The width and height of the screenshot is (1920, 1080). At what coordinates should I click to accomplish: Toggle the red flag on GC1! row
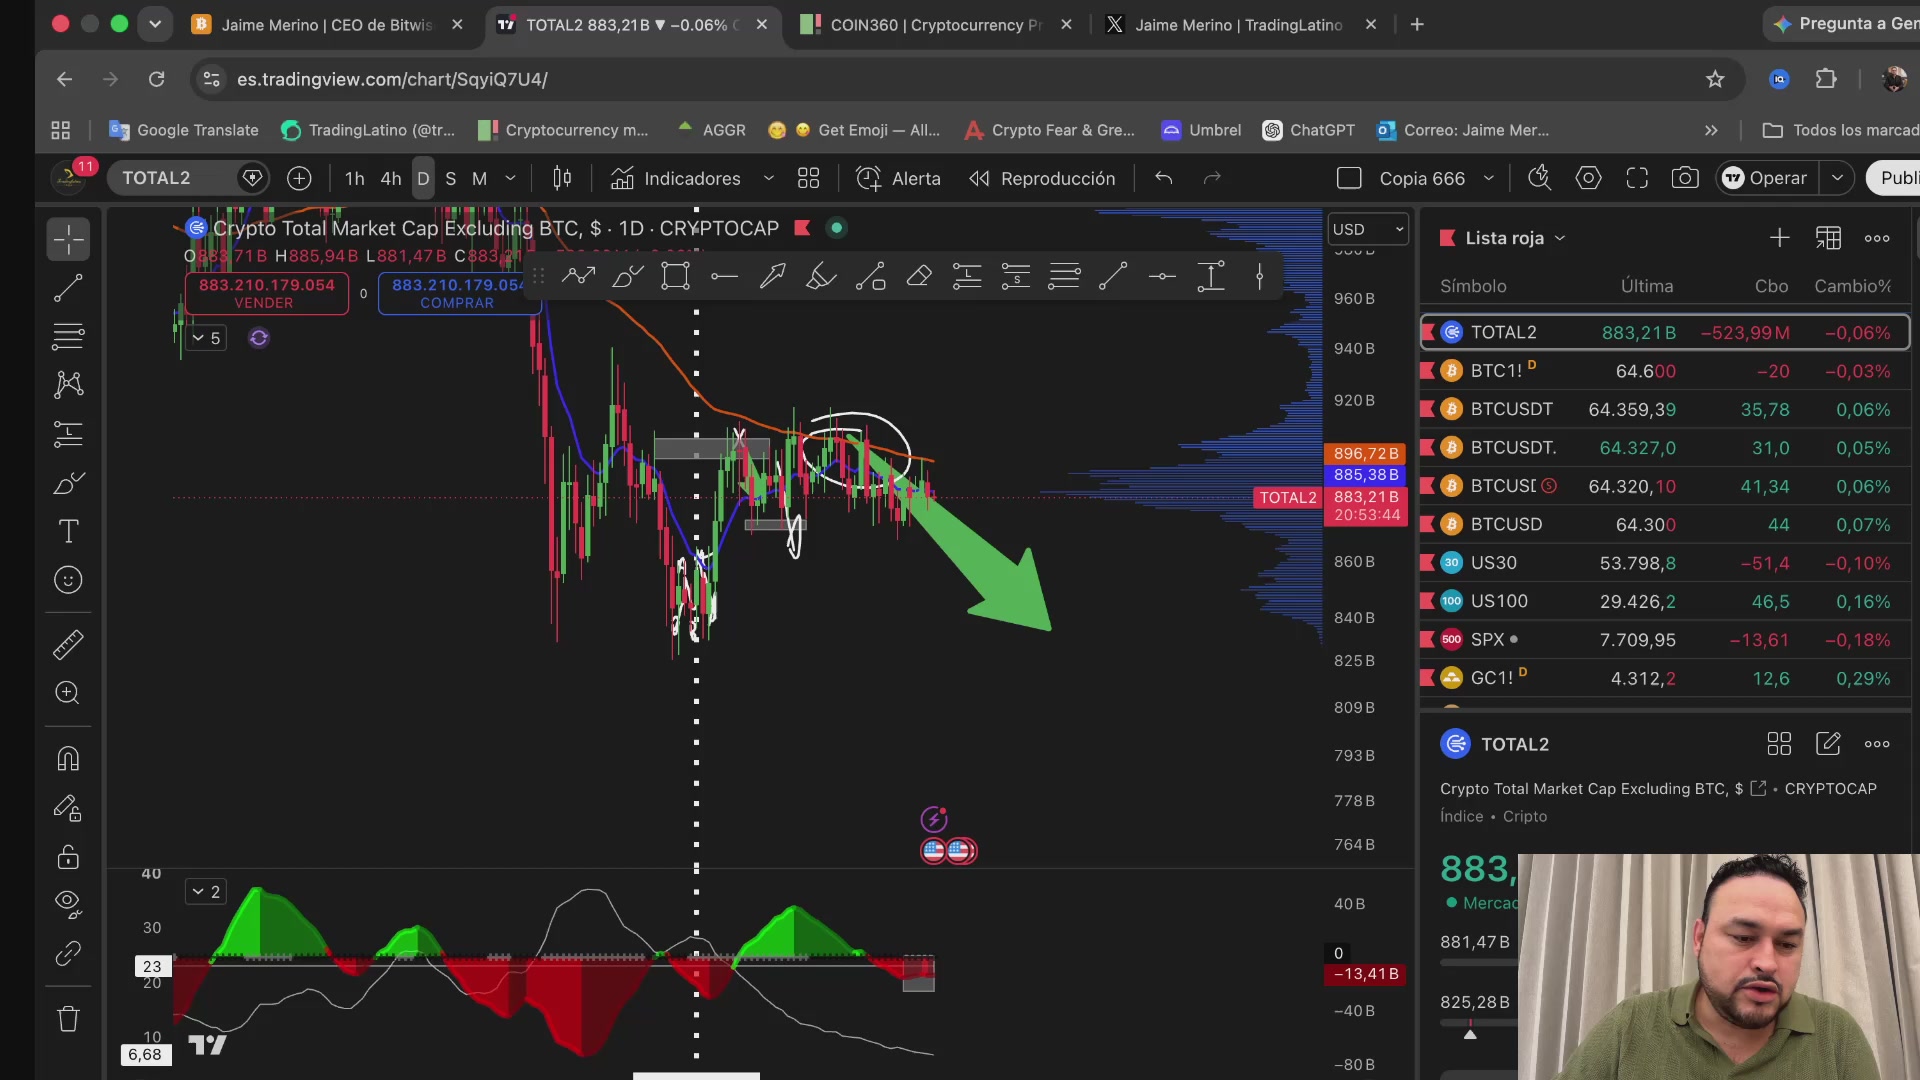(1428, 678)
